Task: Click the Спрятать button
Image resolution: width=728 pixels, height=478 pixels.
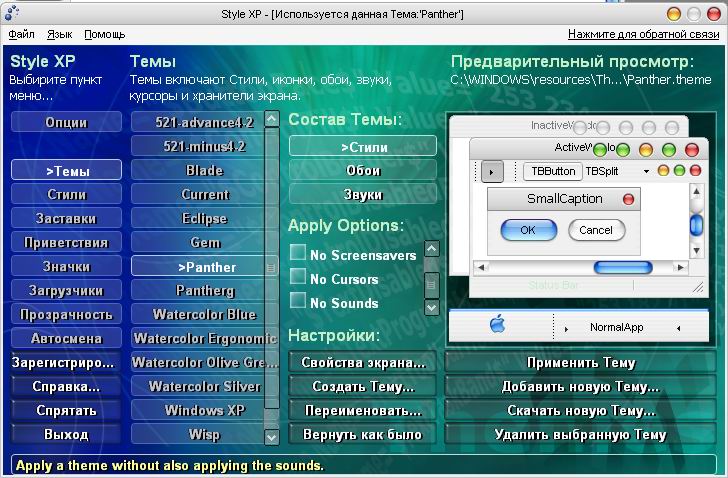Action: coord(66,410)
